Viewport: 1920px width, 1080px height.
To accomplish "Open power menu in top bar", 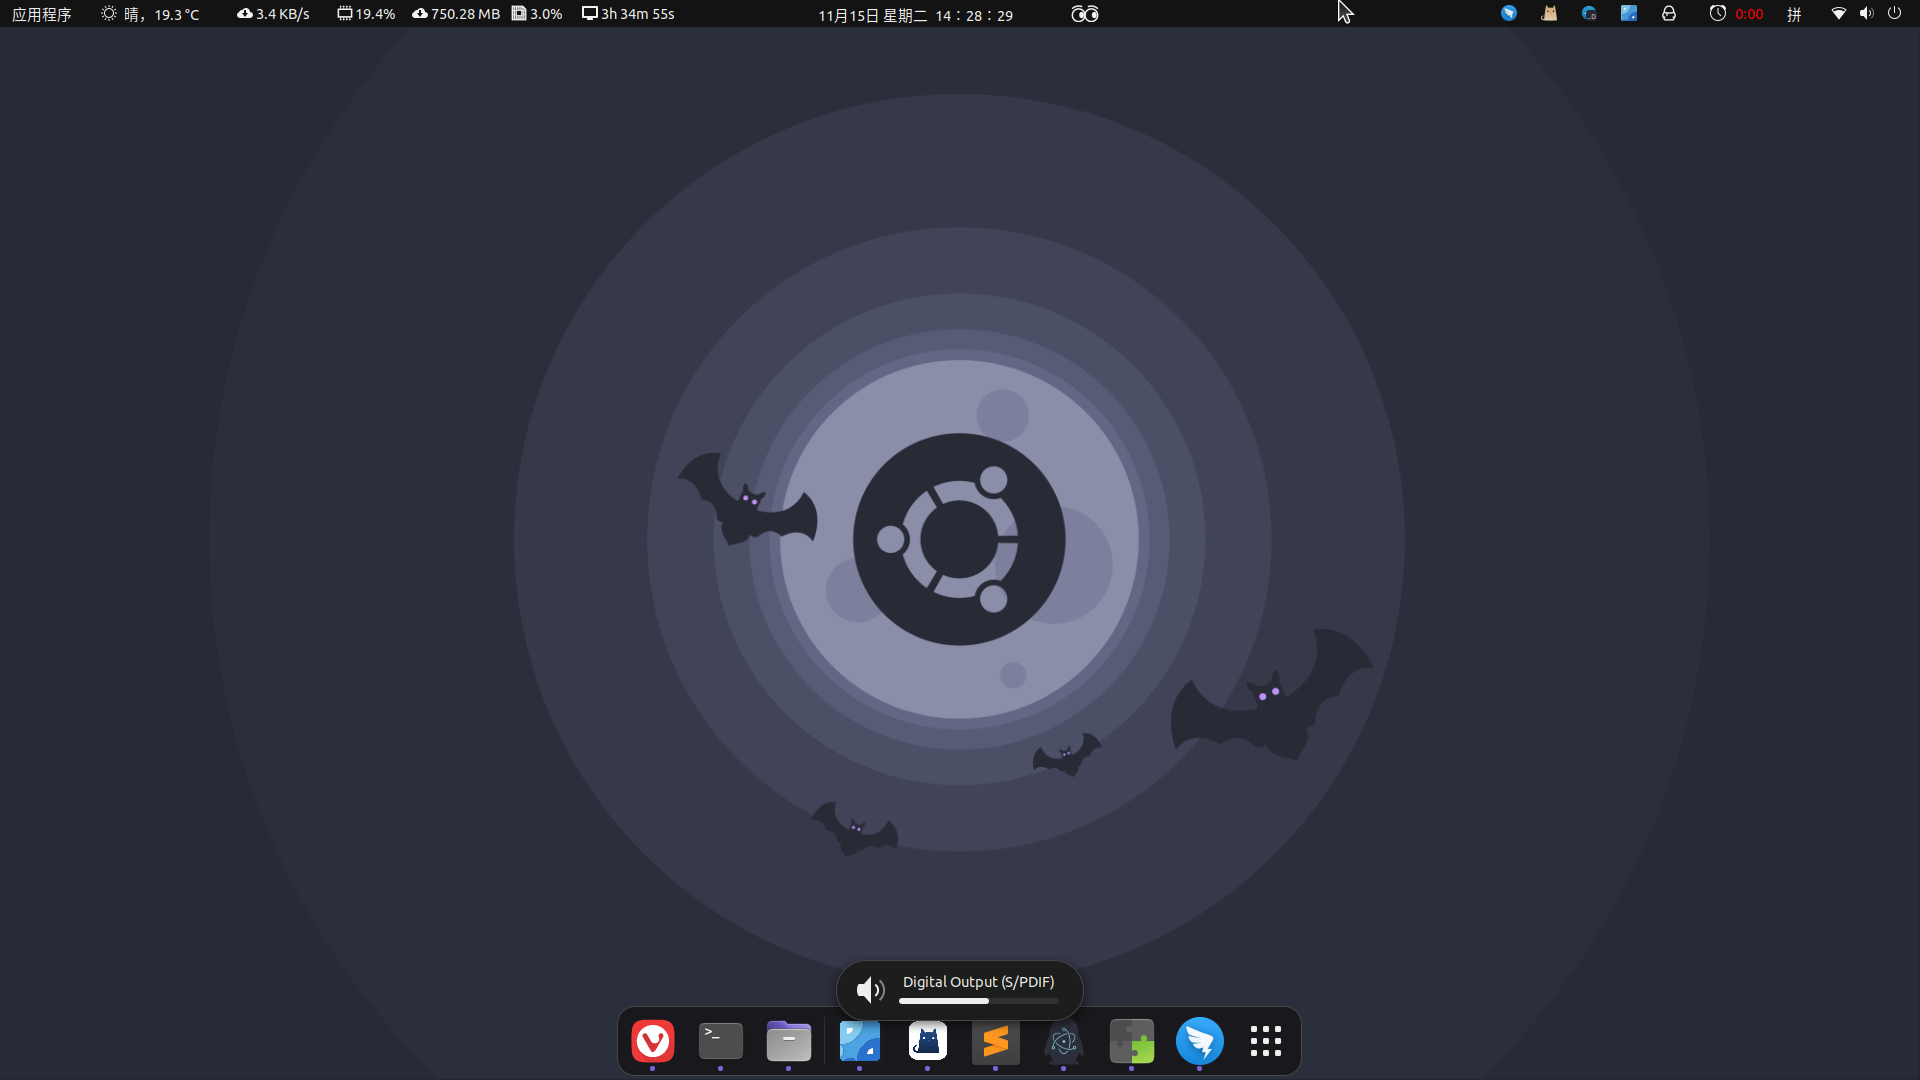I will 1894,14.
